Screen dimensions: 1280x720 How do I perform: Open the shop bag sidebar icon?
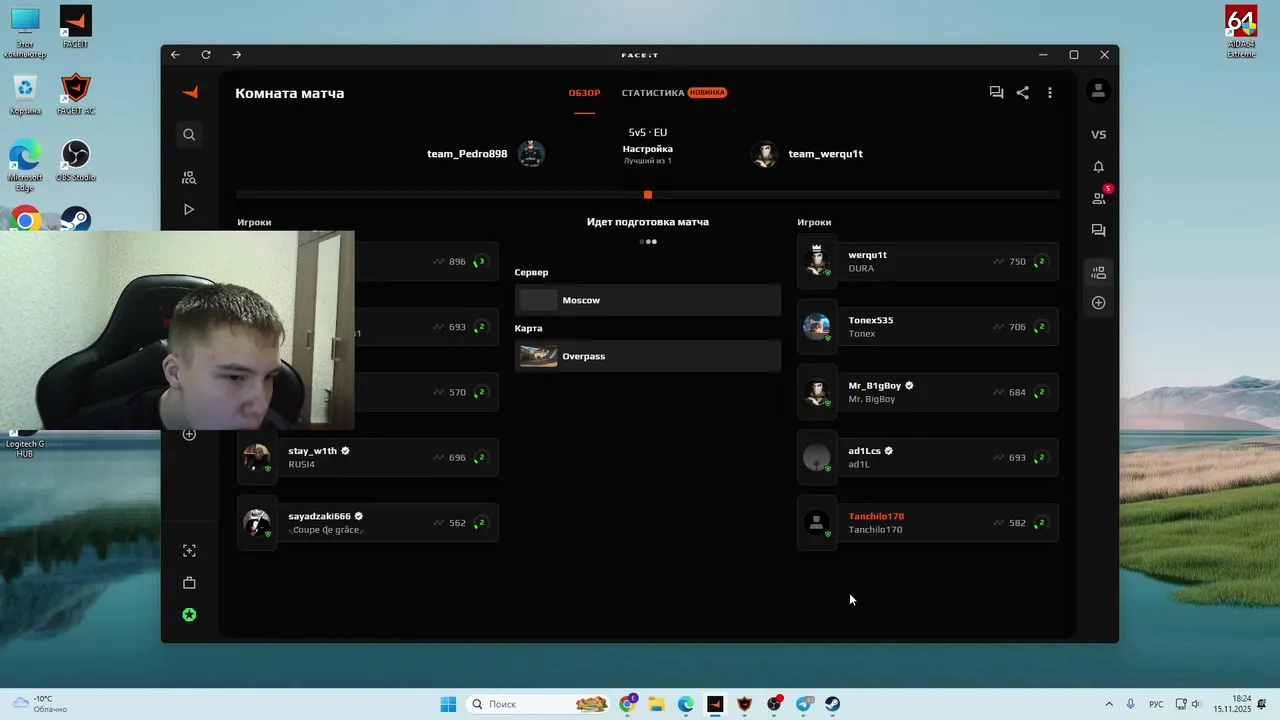[189, 583]
